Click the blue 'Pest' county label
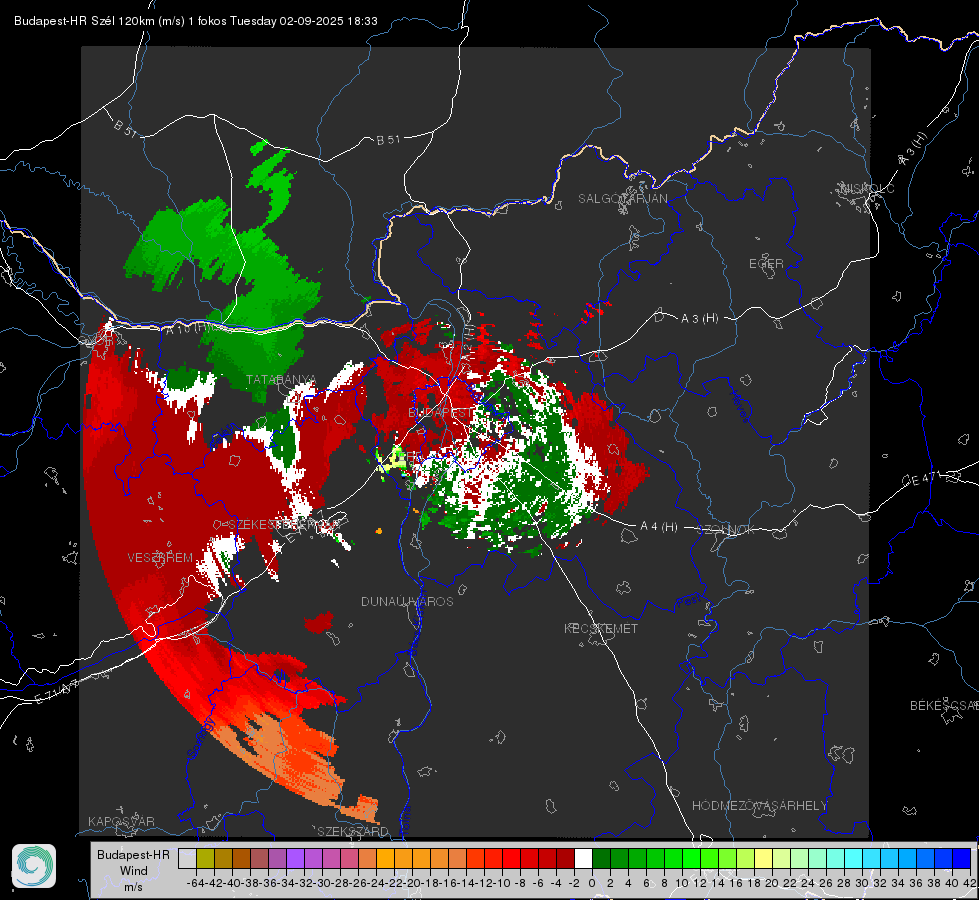 pos(691,602)
